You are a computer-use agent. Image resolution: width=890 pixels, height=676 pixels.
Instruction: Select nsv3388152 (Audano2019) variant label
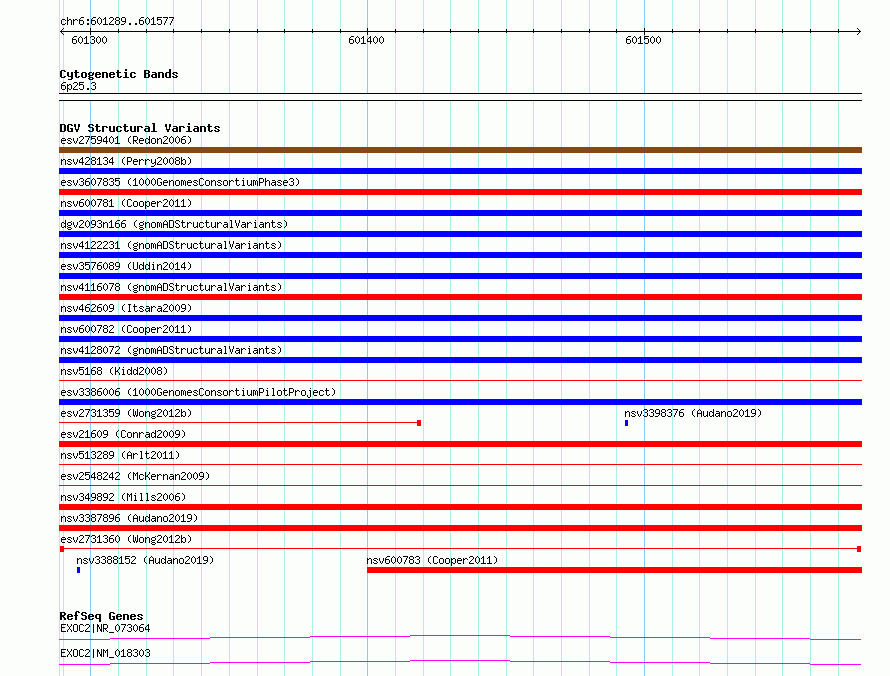click(x=145, y=560)
